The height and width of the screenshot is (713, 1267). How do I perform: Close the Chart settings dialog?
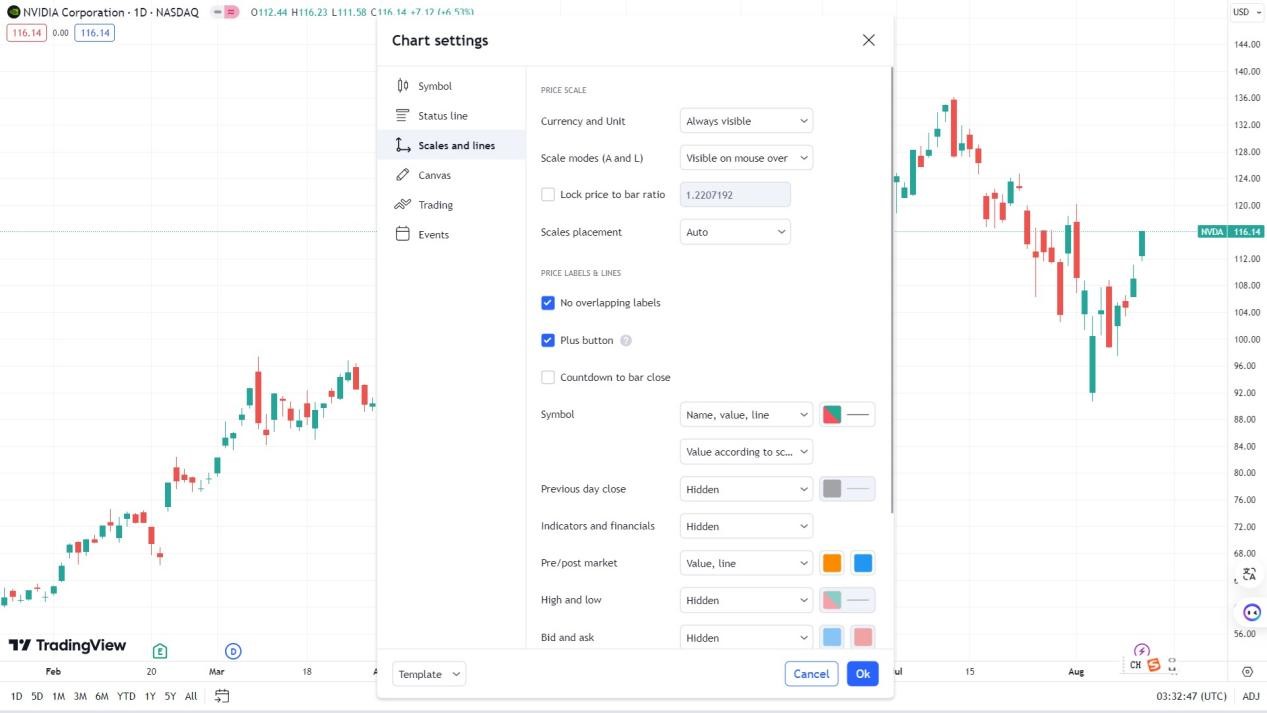(868, 40)
